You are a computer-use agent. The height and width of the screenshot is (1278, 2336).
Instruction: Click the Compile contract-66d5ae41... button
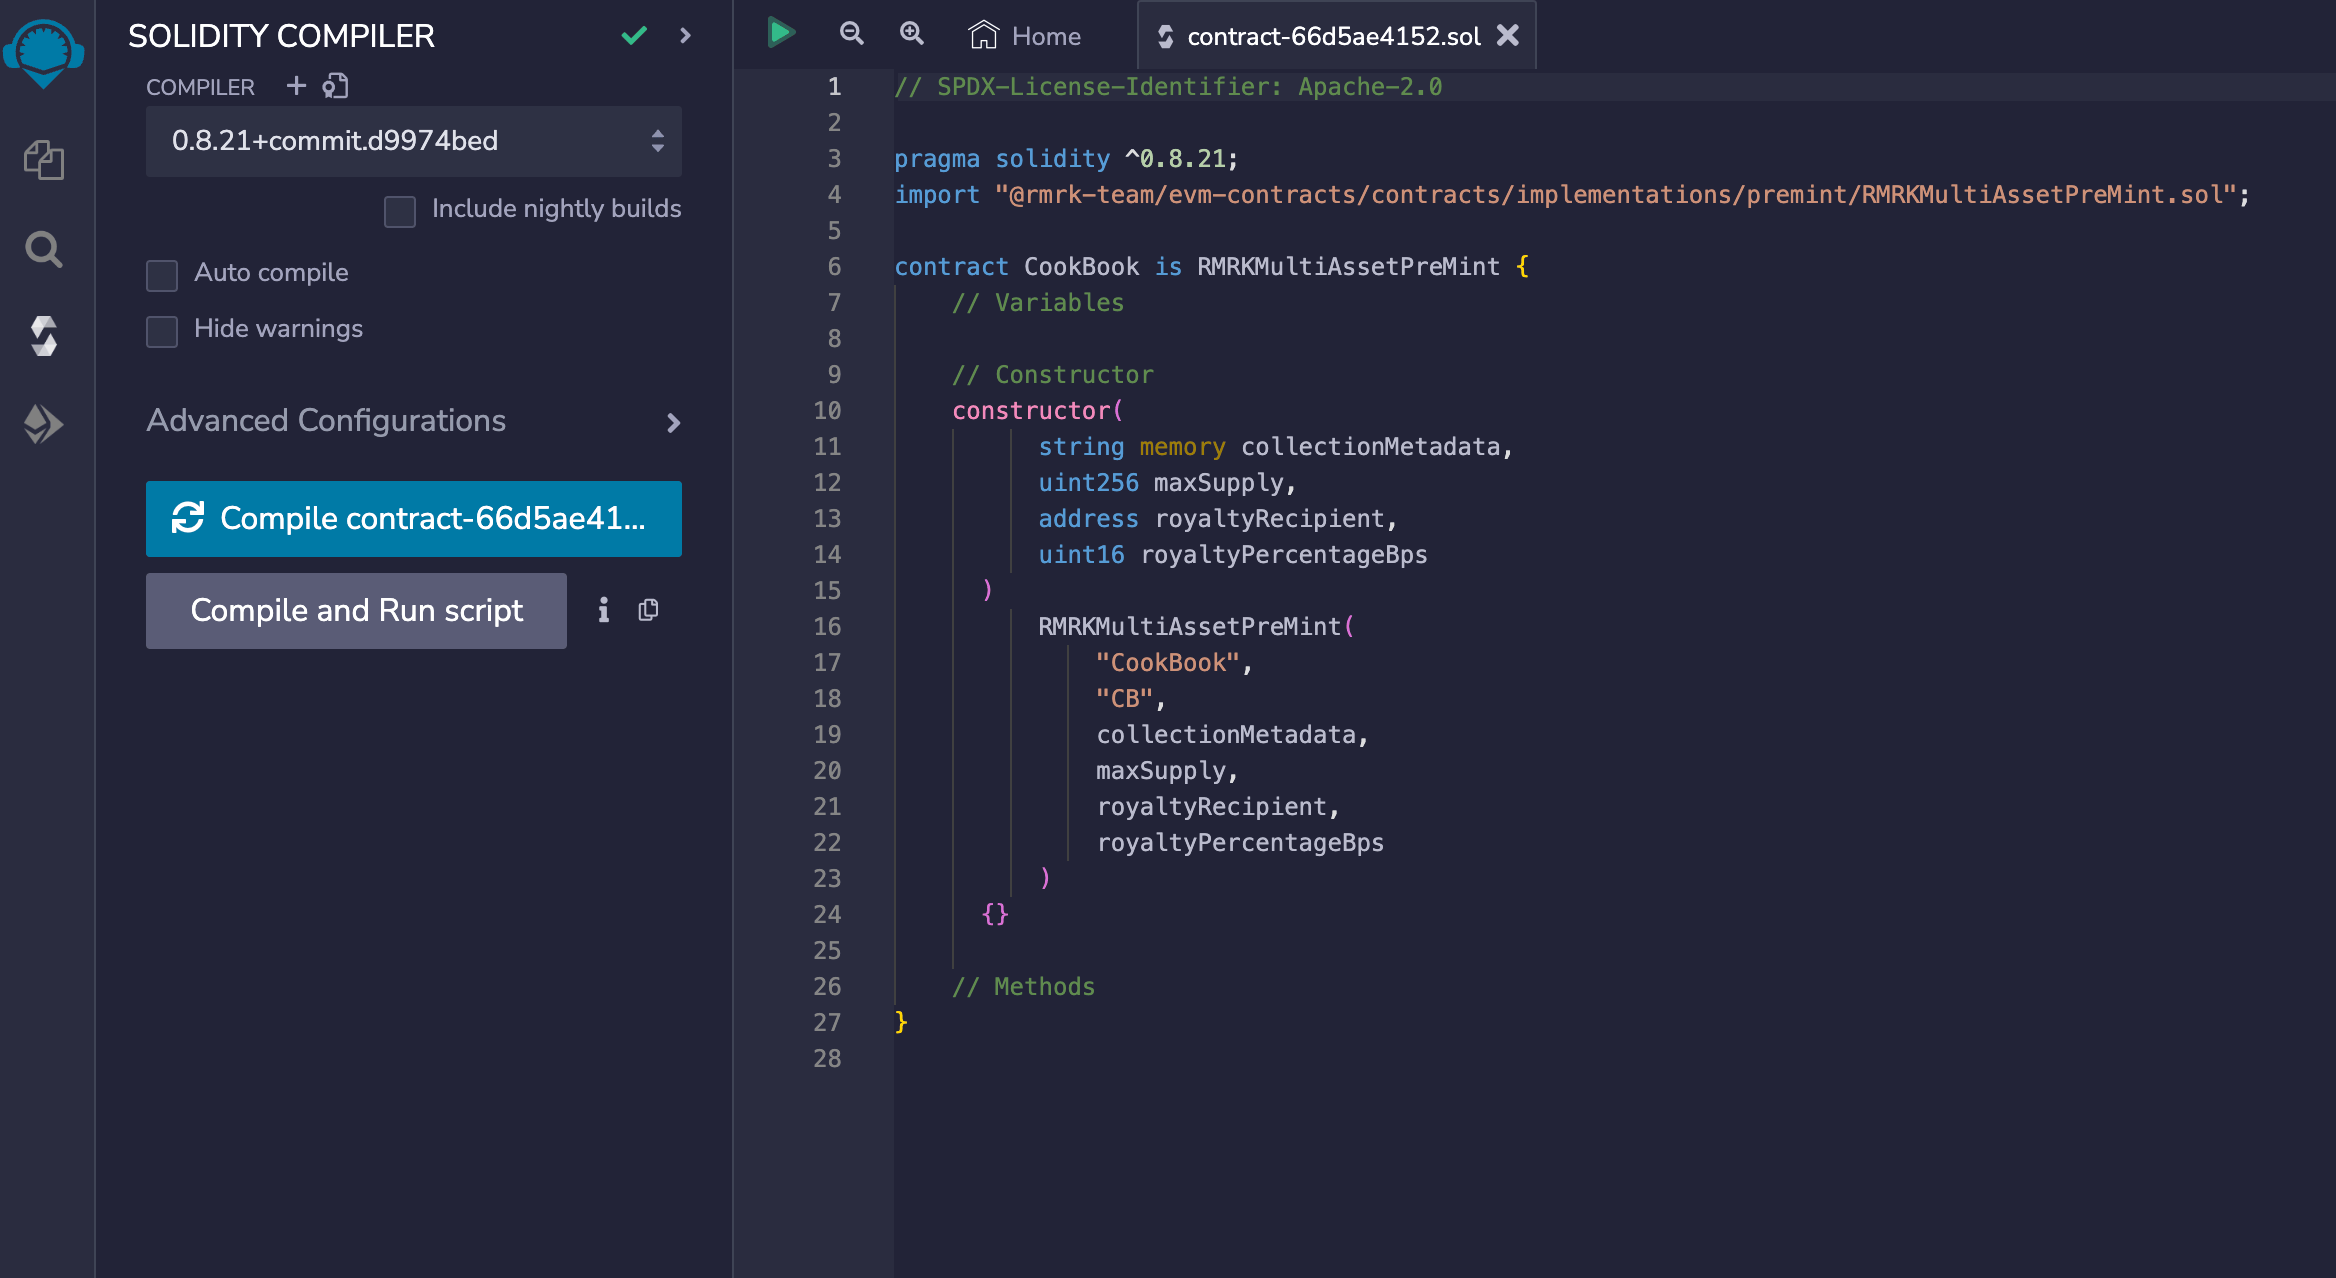coord(413,518)
